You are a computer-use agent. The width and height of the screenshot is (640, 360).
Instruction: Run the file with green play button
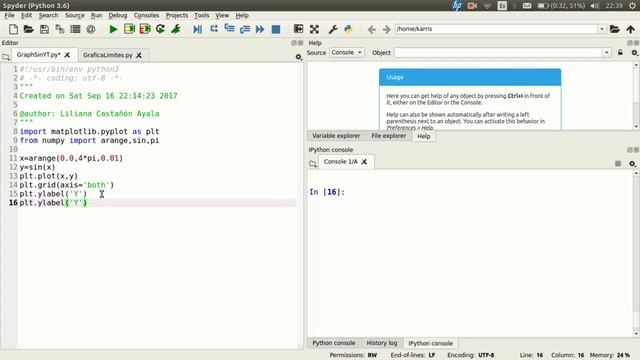pos(113,29)
